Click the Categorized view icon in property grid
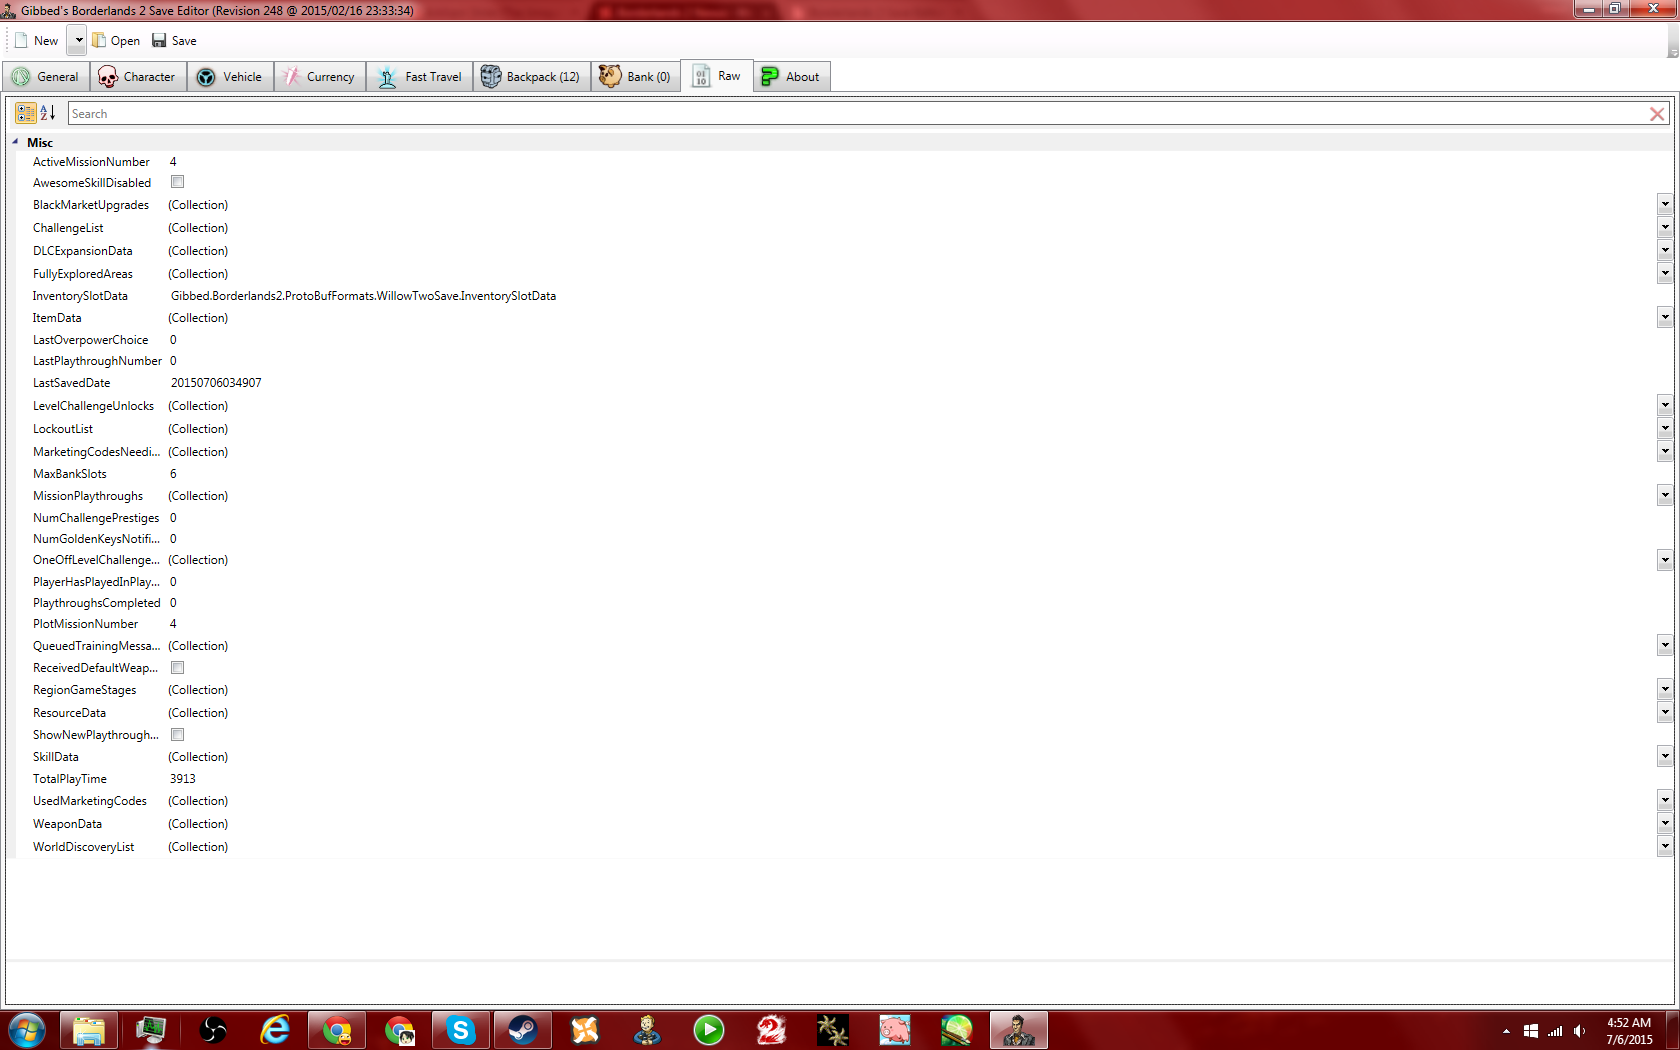Viewport: 1680px width, 1050px height. [26, 113]
